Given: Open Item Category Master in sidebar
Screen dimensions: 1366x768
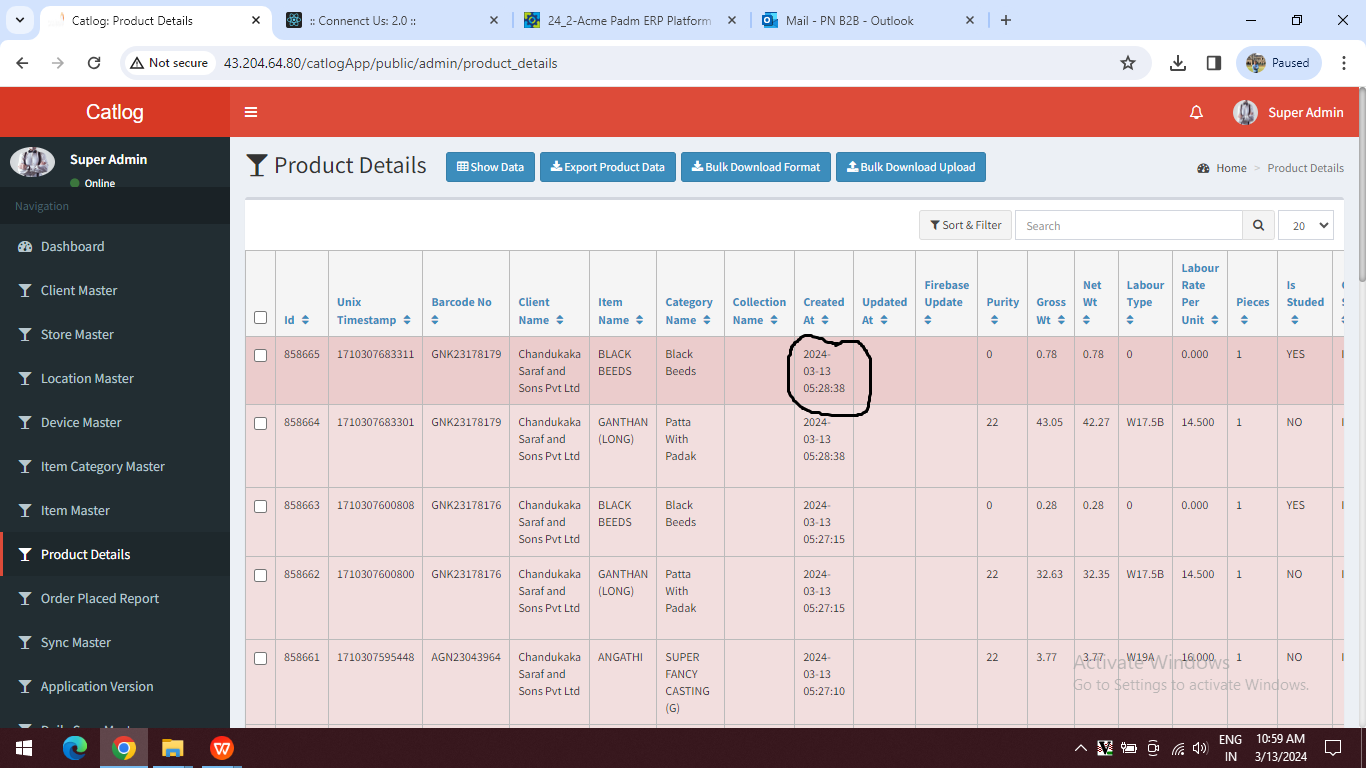Looking at the screenshot, I should click(115, 466).
